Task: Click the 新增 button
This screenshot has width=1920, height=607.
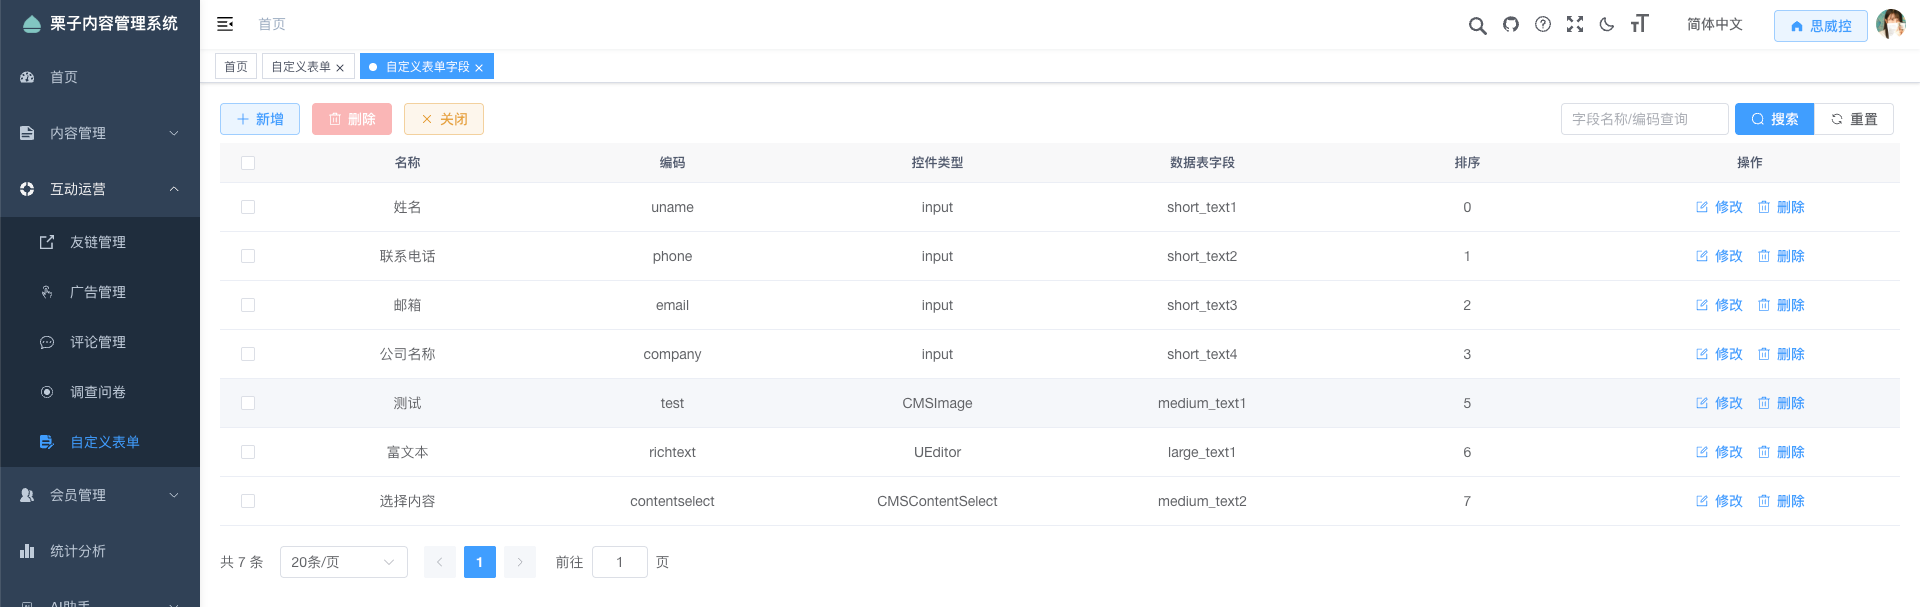Action: 260,119
